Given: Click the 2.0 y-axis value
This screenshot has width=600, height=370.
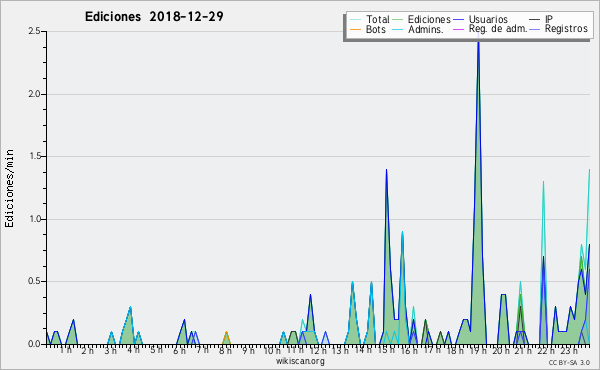Looking at the screenshot, I should (34, 94).
